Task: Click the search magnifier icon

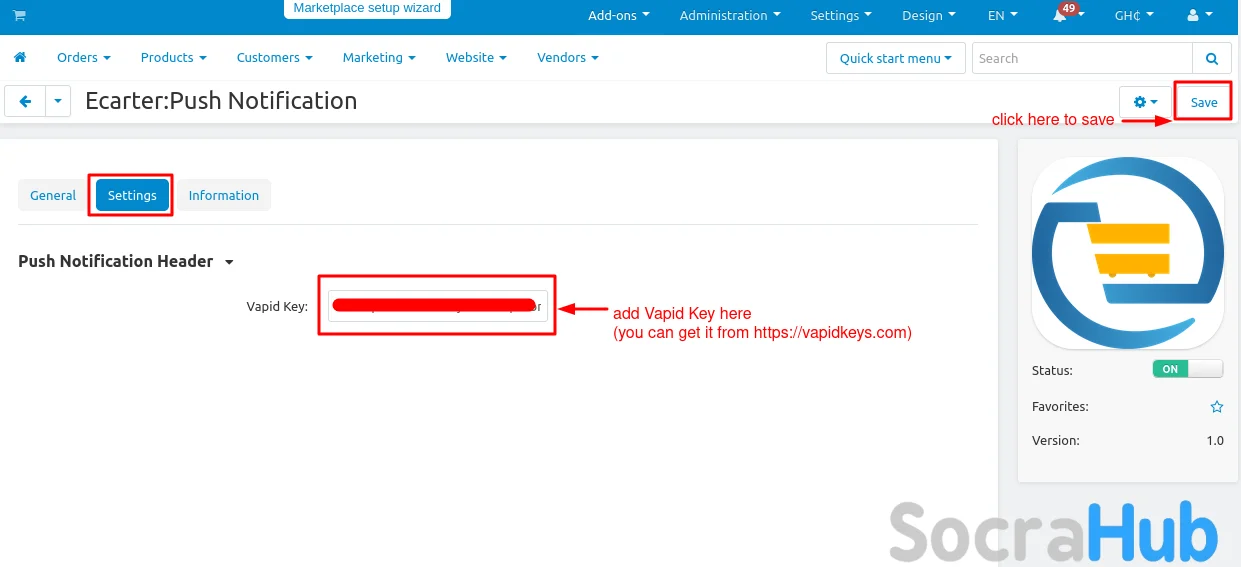Action: pos(1212,58)
